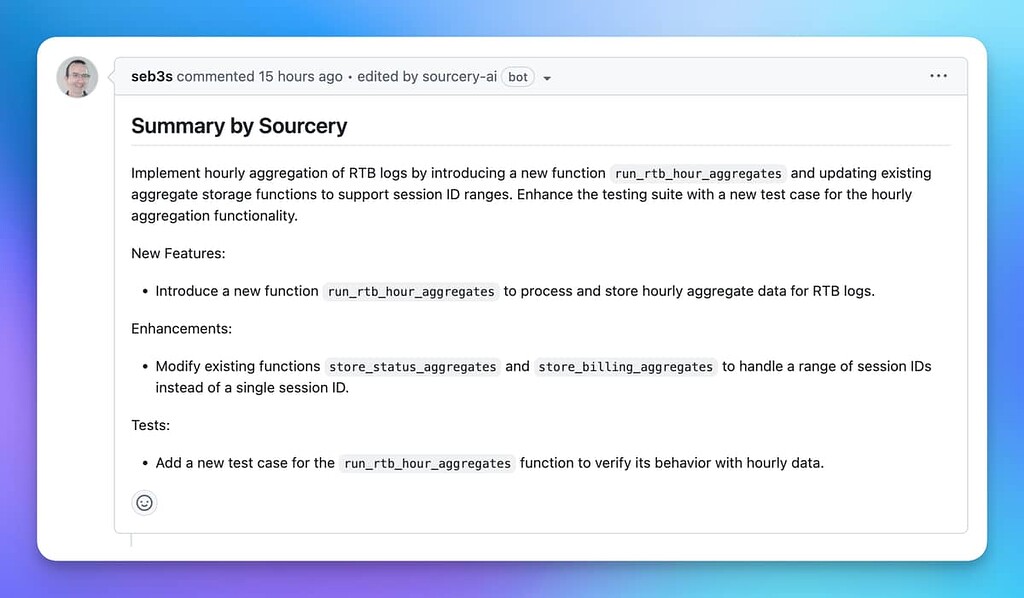Click the bot label badge
This screenshot has height=598, width=1024.
point(517,77)
